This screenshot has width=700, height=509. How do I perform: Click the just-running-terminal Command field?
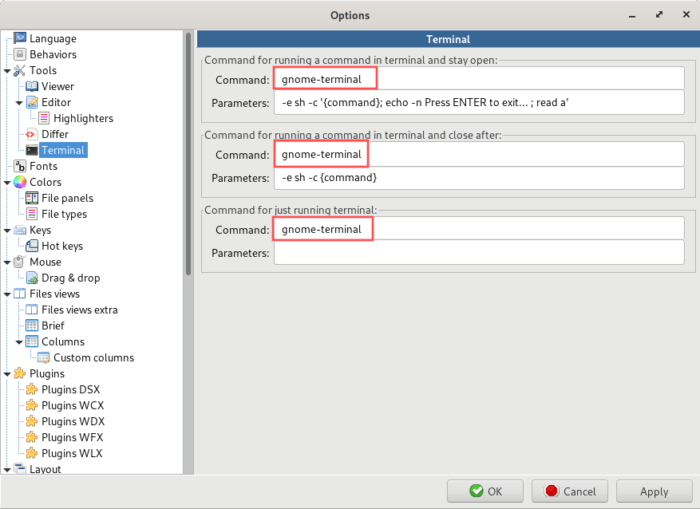click(x=479, y=229)
